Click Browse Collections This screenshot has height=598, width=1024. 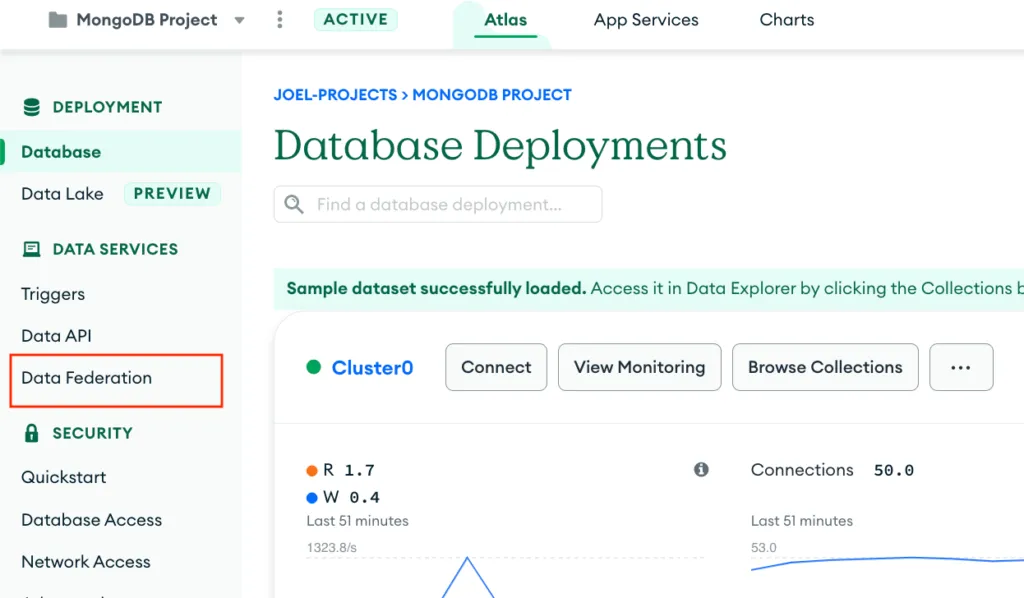tap(824, 367)
